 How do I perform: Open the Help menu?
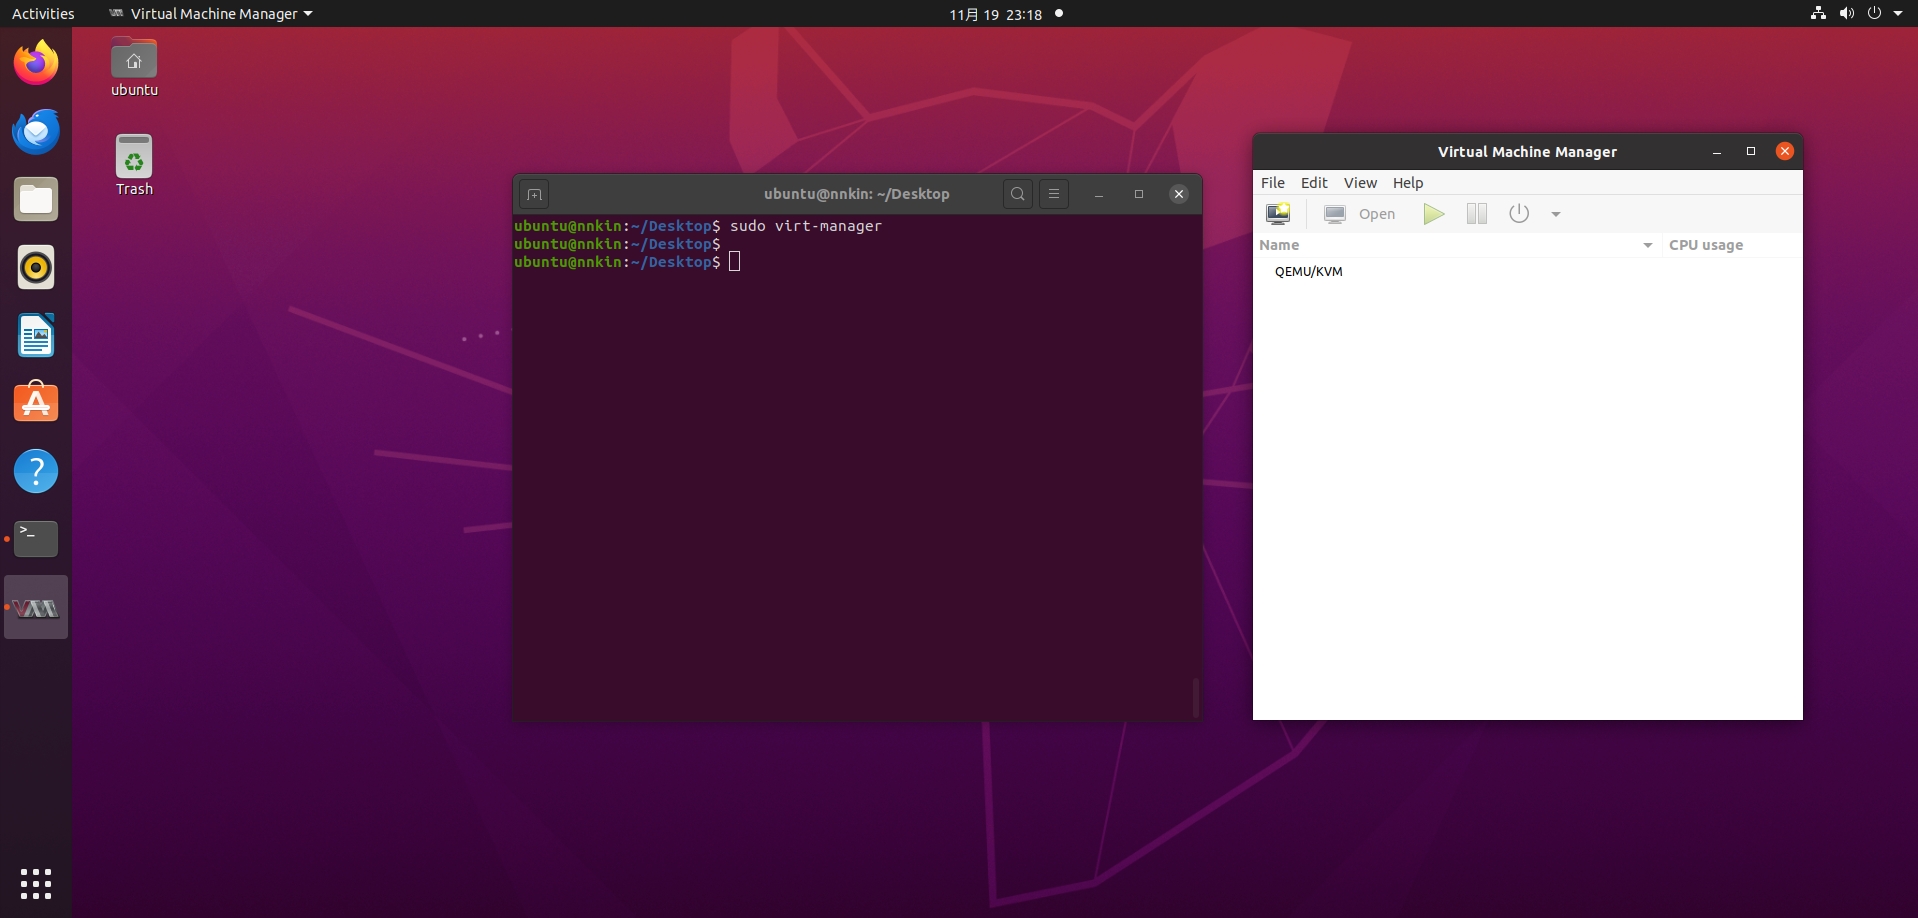coord(1407,183)
